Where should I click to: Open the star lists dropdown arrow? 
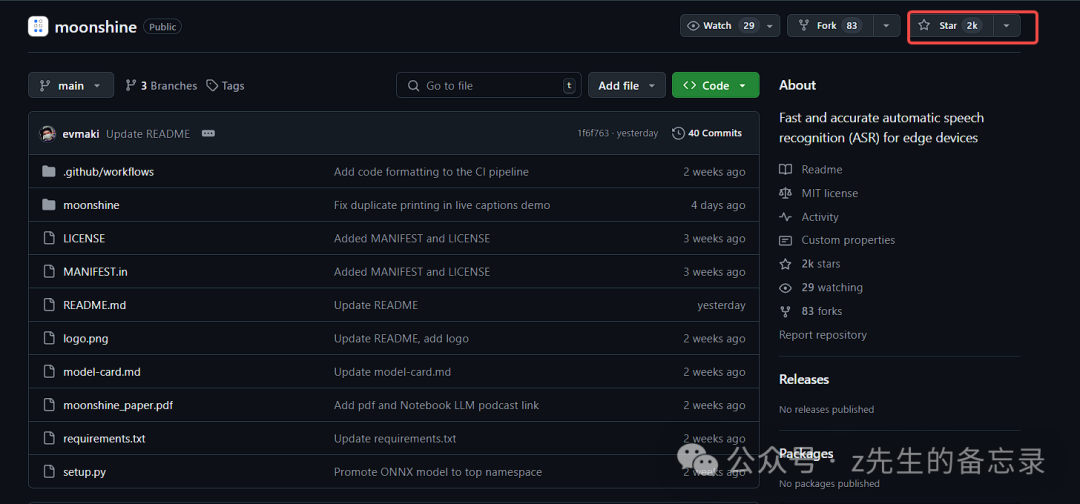[x=1007, y=25]
